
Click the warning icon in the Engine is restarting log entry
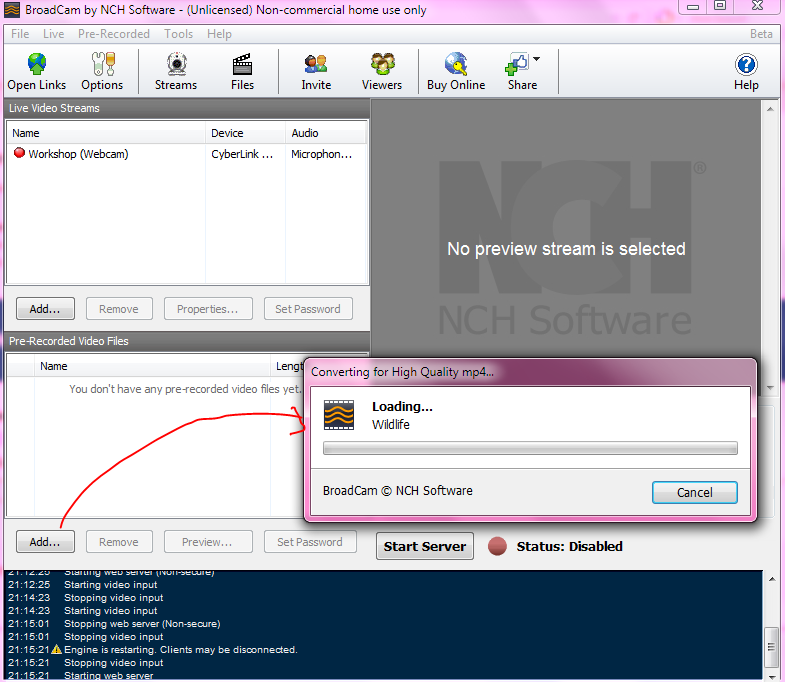point(57,649)
